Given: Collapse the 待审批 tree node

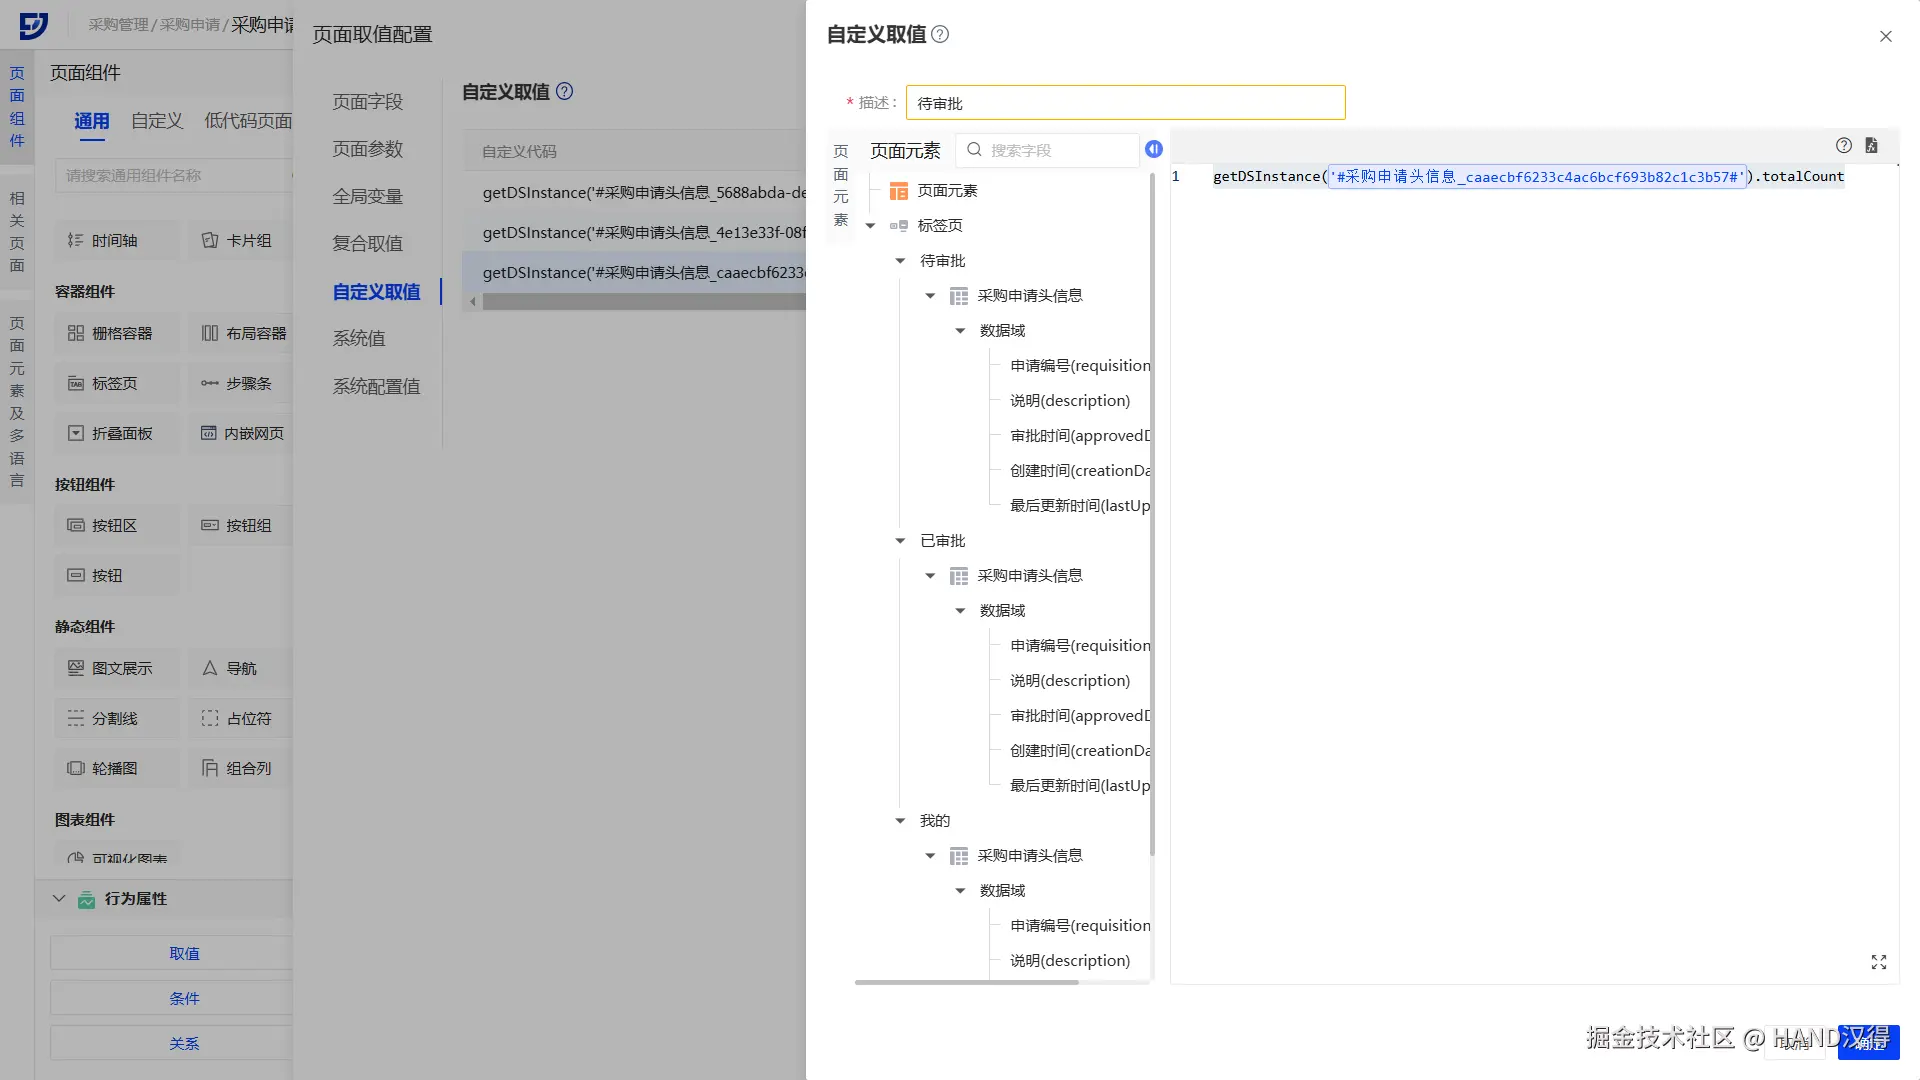Looking at the screenshot, I should click(900, 261).
